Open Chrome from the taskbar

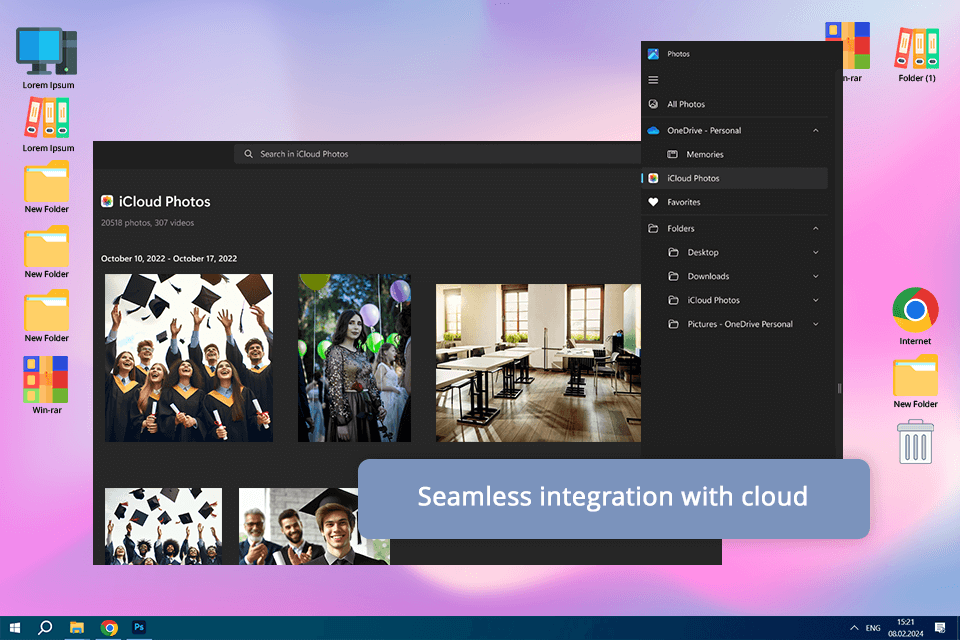point(109,628)
